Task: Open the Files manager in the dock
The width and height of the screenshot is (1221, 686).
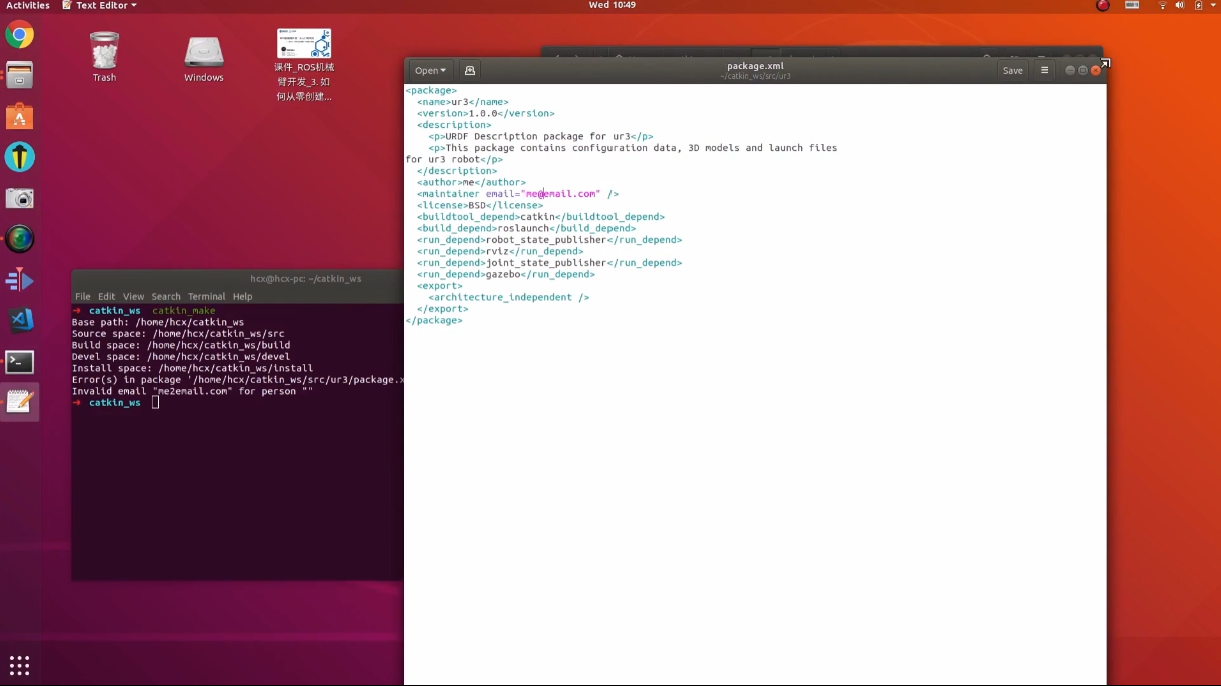Action: [x=19, y=76]
